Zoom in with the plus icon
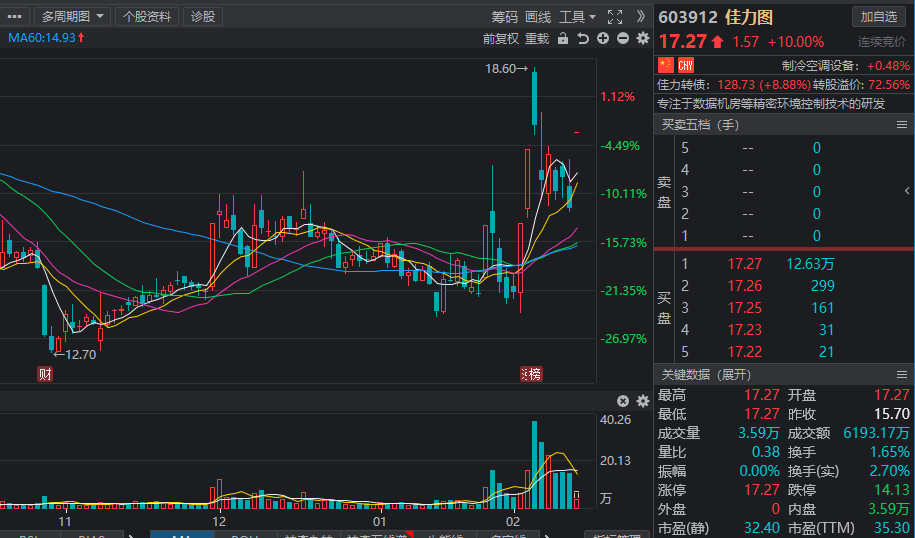The image size is (915, 538). pos(603,39)
